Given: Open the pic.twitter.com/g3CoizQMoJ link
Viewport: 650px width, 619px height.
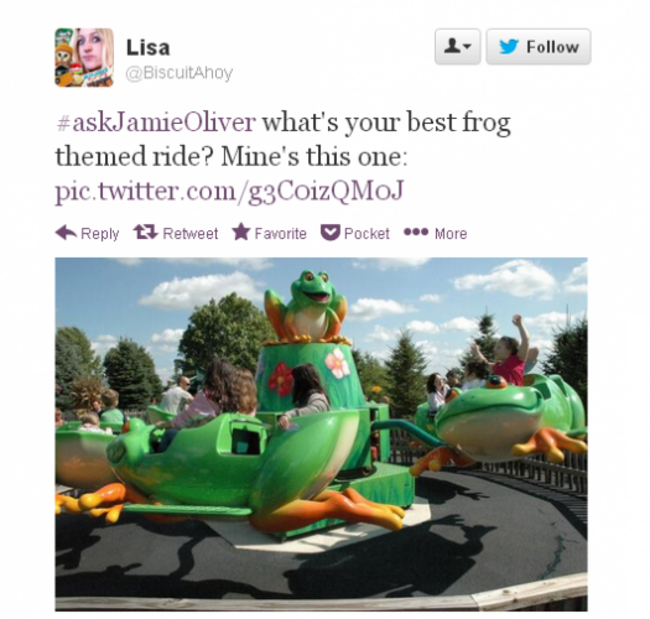Looking at the screenshot, I should pyautogui.click(x=229, y=192).
